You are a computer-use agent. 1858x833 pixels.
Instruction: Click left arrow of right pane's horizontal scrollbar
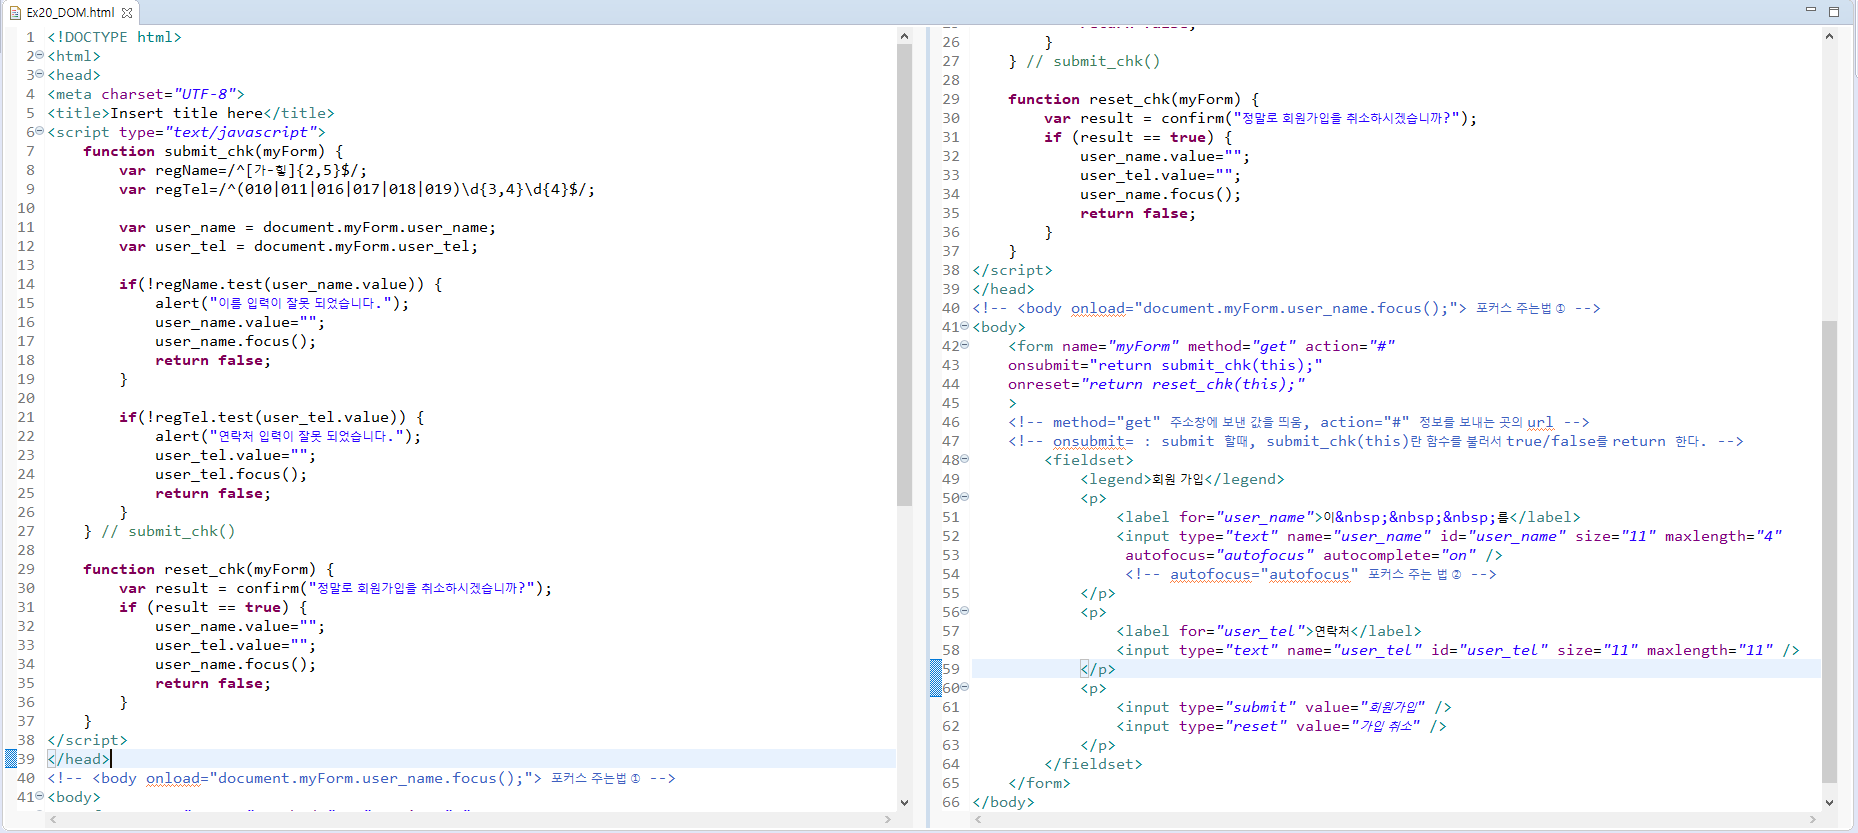(x=978, y=819)
